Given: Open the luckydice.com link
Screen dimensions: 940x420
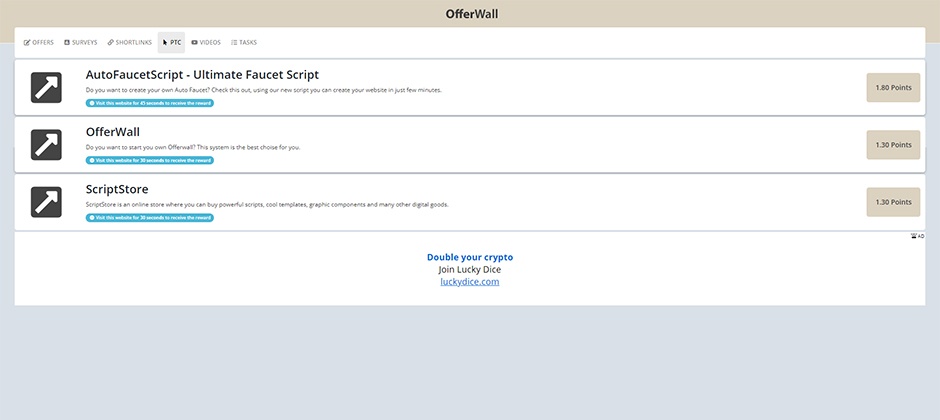Looking at the screenshot, I should 469,282.
